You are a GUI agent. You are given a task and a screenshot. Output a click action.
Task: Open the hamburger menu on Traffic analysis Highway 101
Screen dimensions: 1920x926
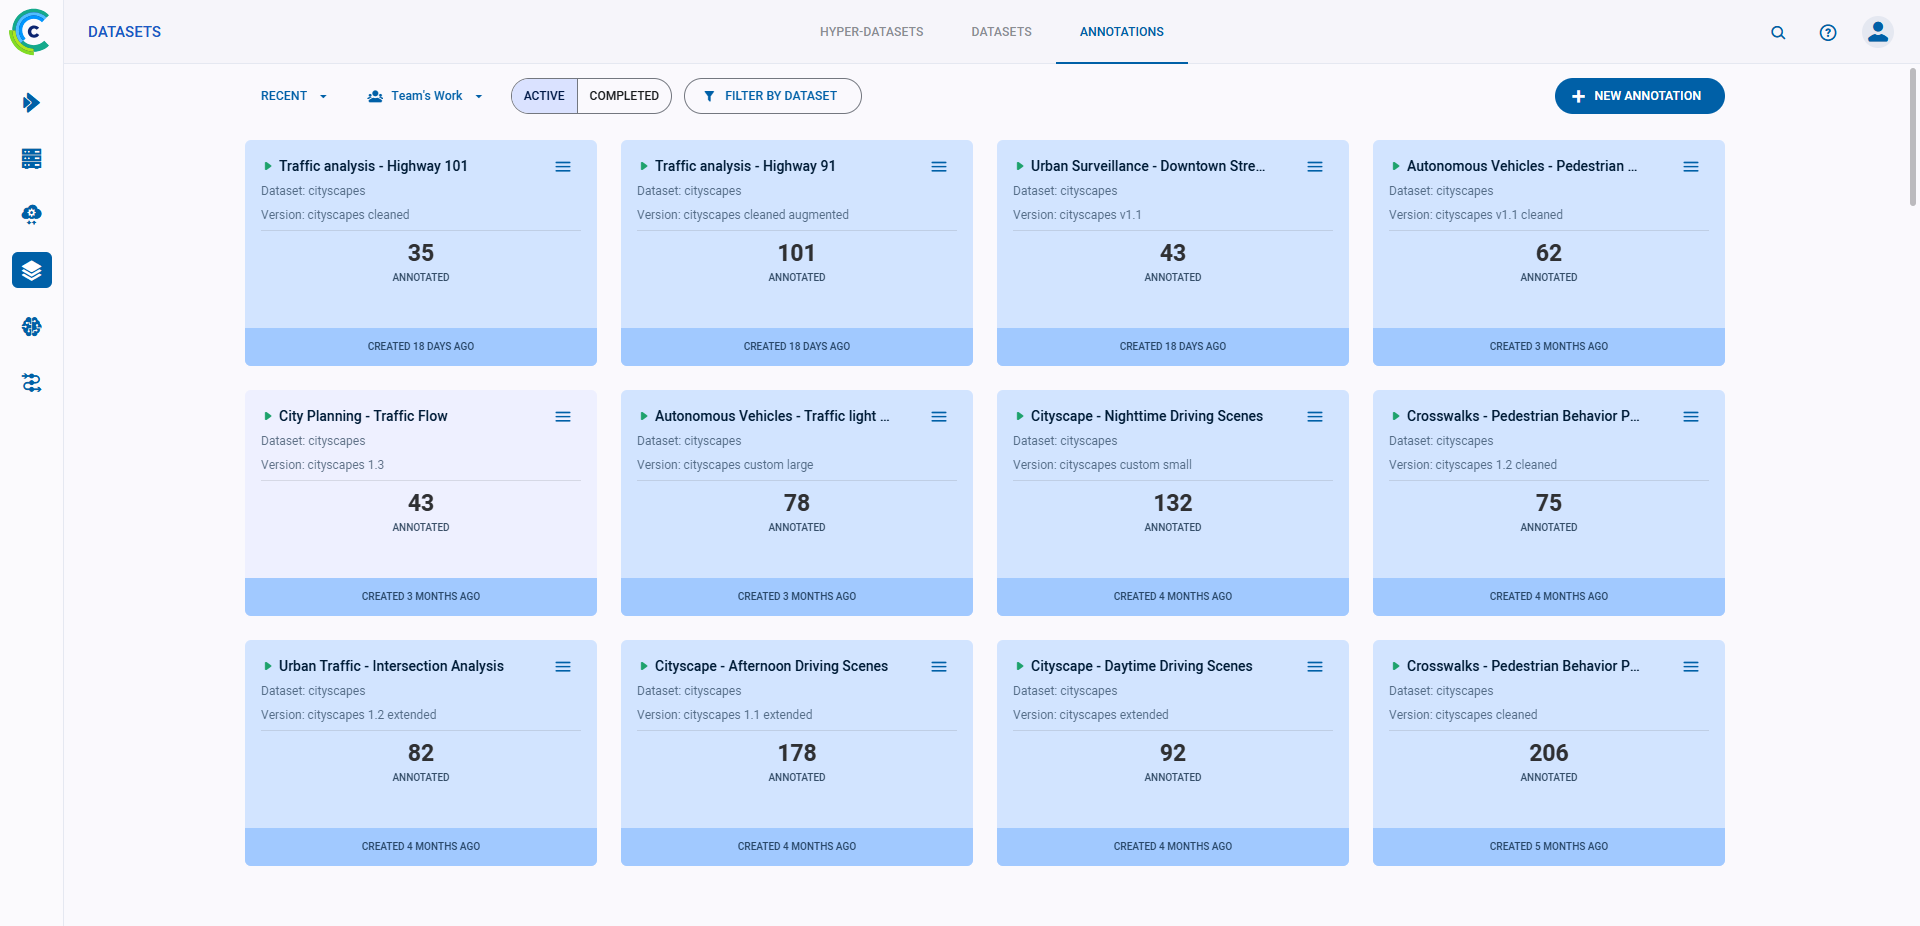click(x=563, y=166)
